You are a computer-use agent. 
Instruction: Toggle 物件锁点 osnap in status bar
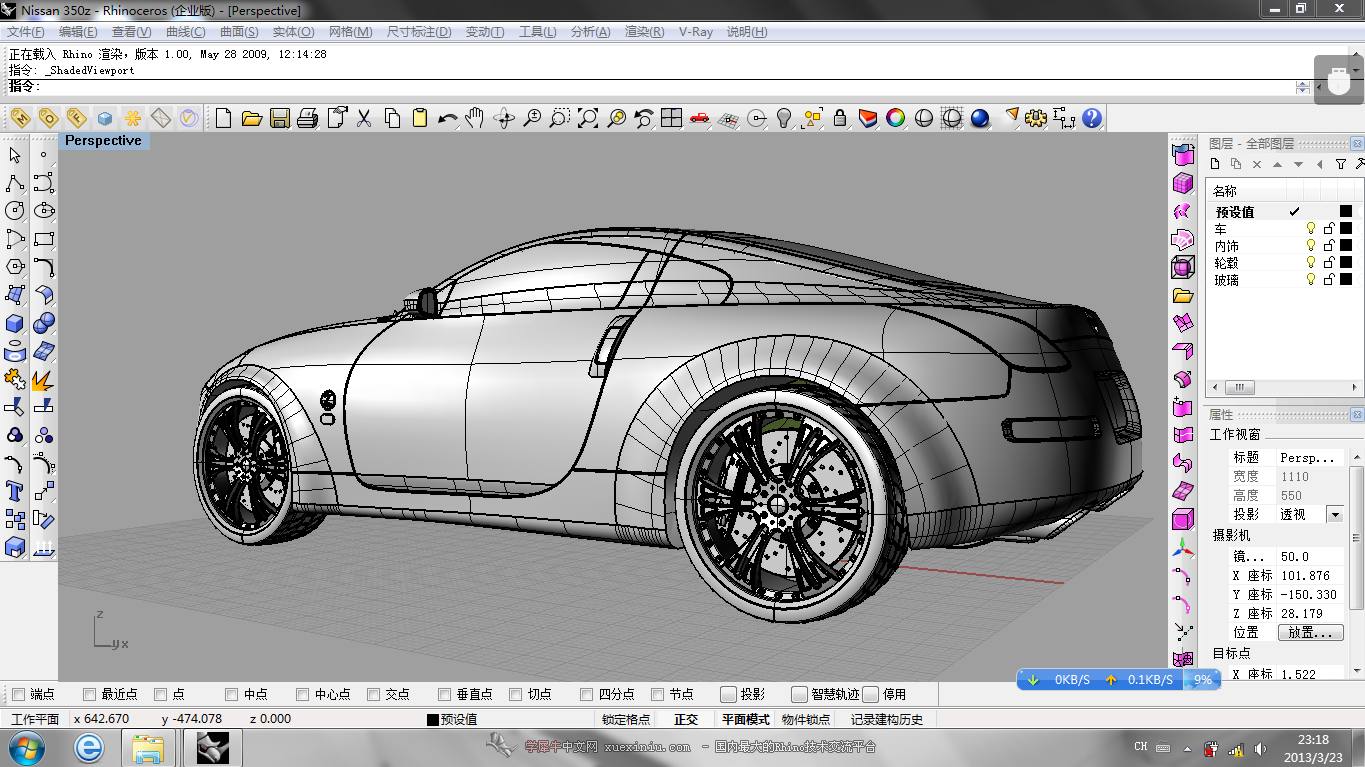point(806,719)
